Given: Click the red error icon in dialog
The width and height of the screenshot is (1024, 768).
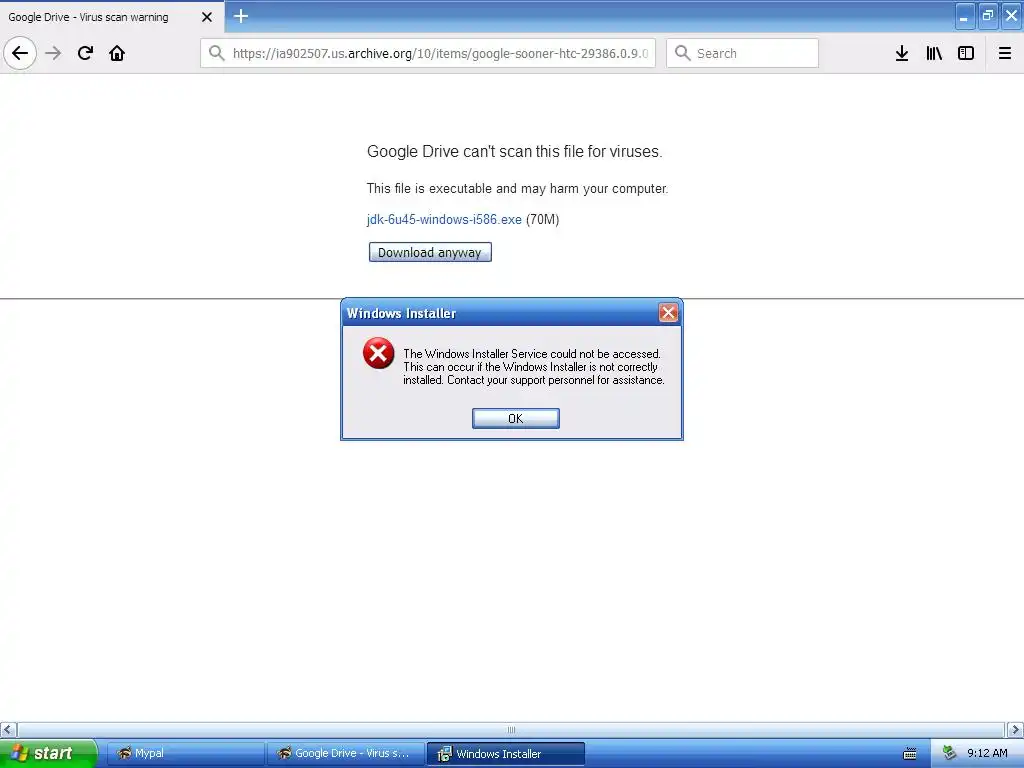Looking at the screenshot, I should 379,353.
